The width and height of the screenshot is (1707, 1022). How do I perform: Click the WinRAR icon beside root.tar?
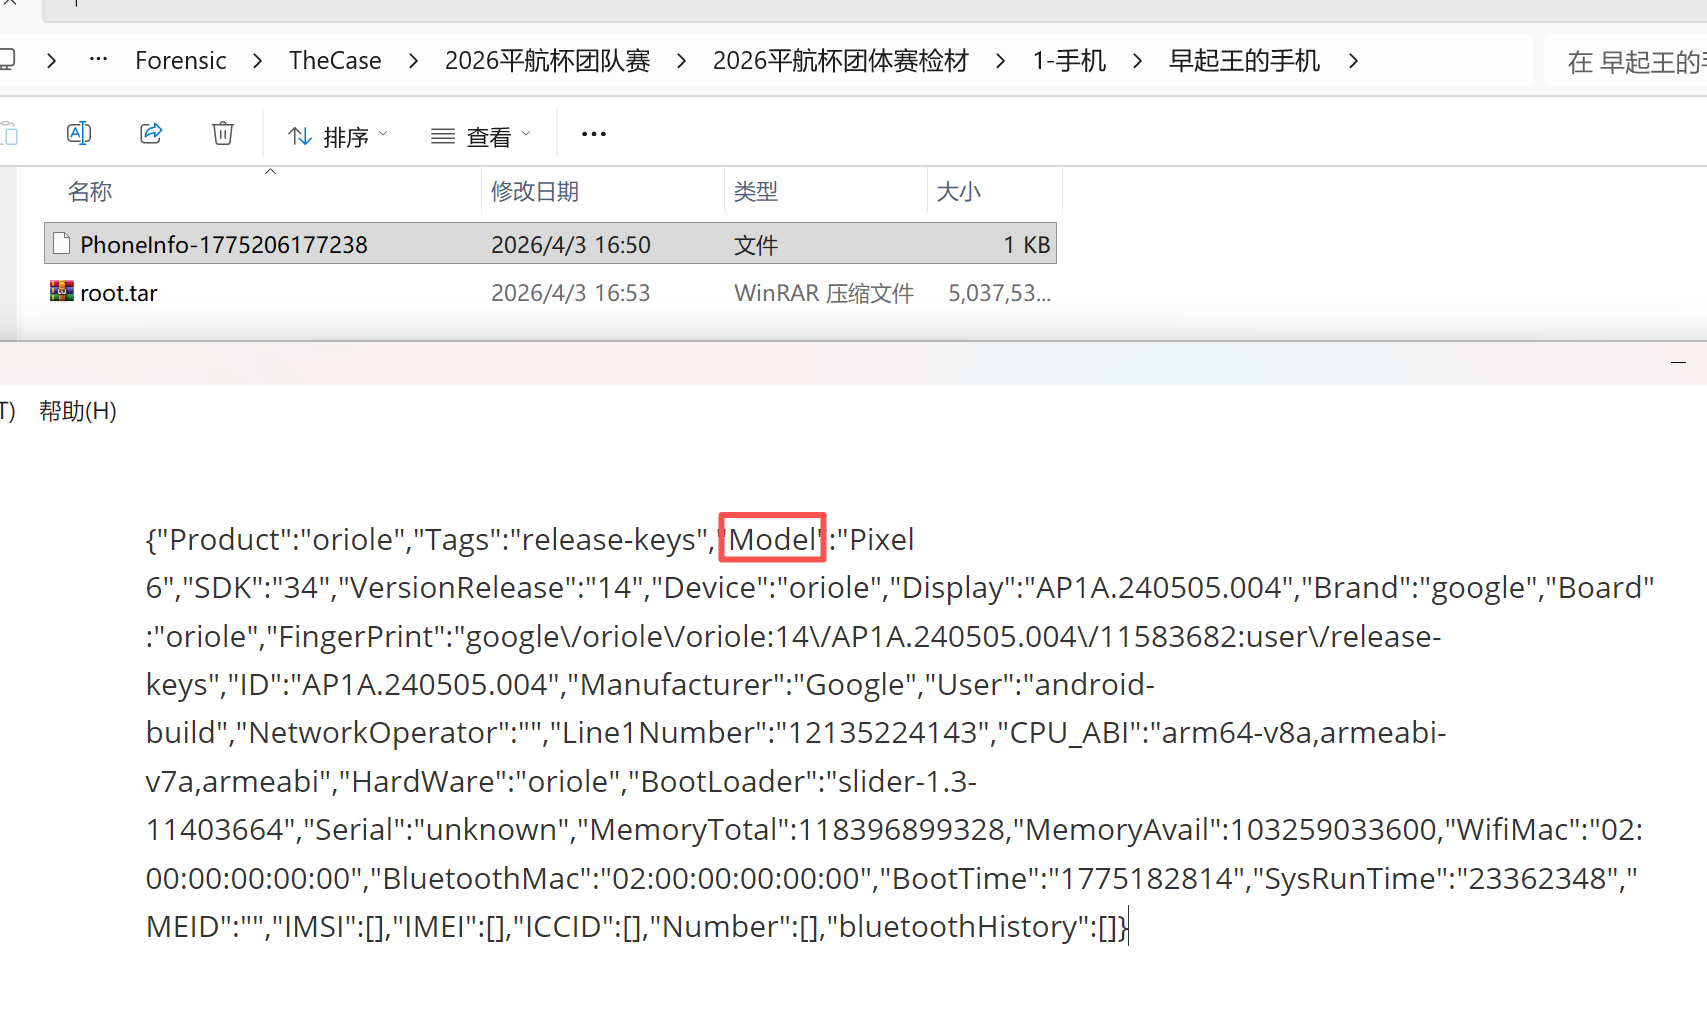coord(62,292)
